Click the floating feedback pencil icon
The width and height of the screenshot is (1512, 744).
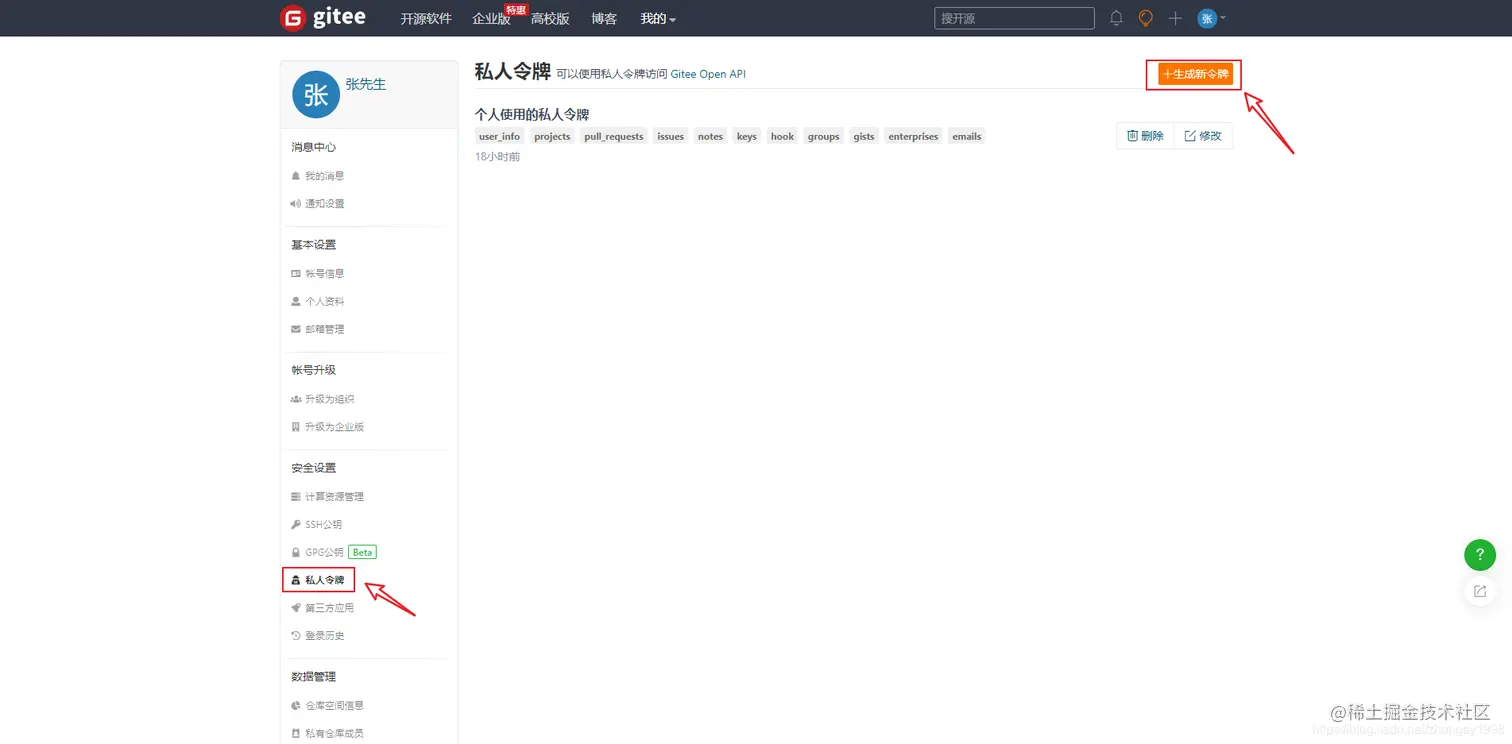point(1480,590)
